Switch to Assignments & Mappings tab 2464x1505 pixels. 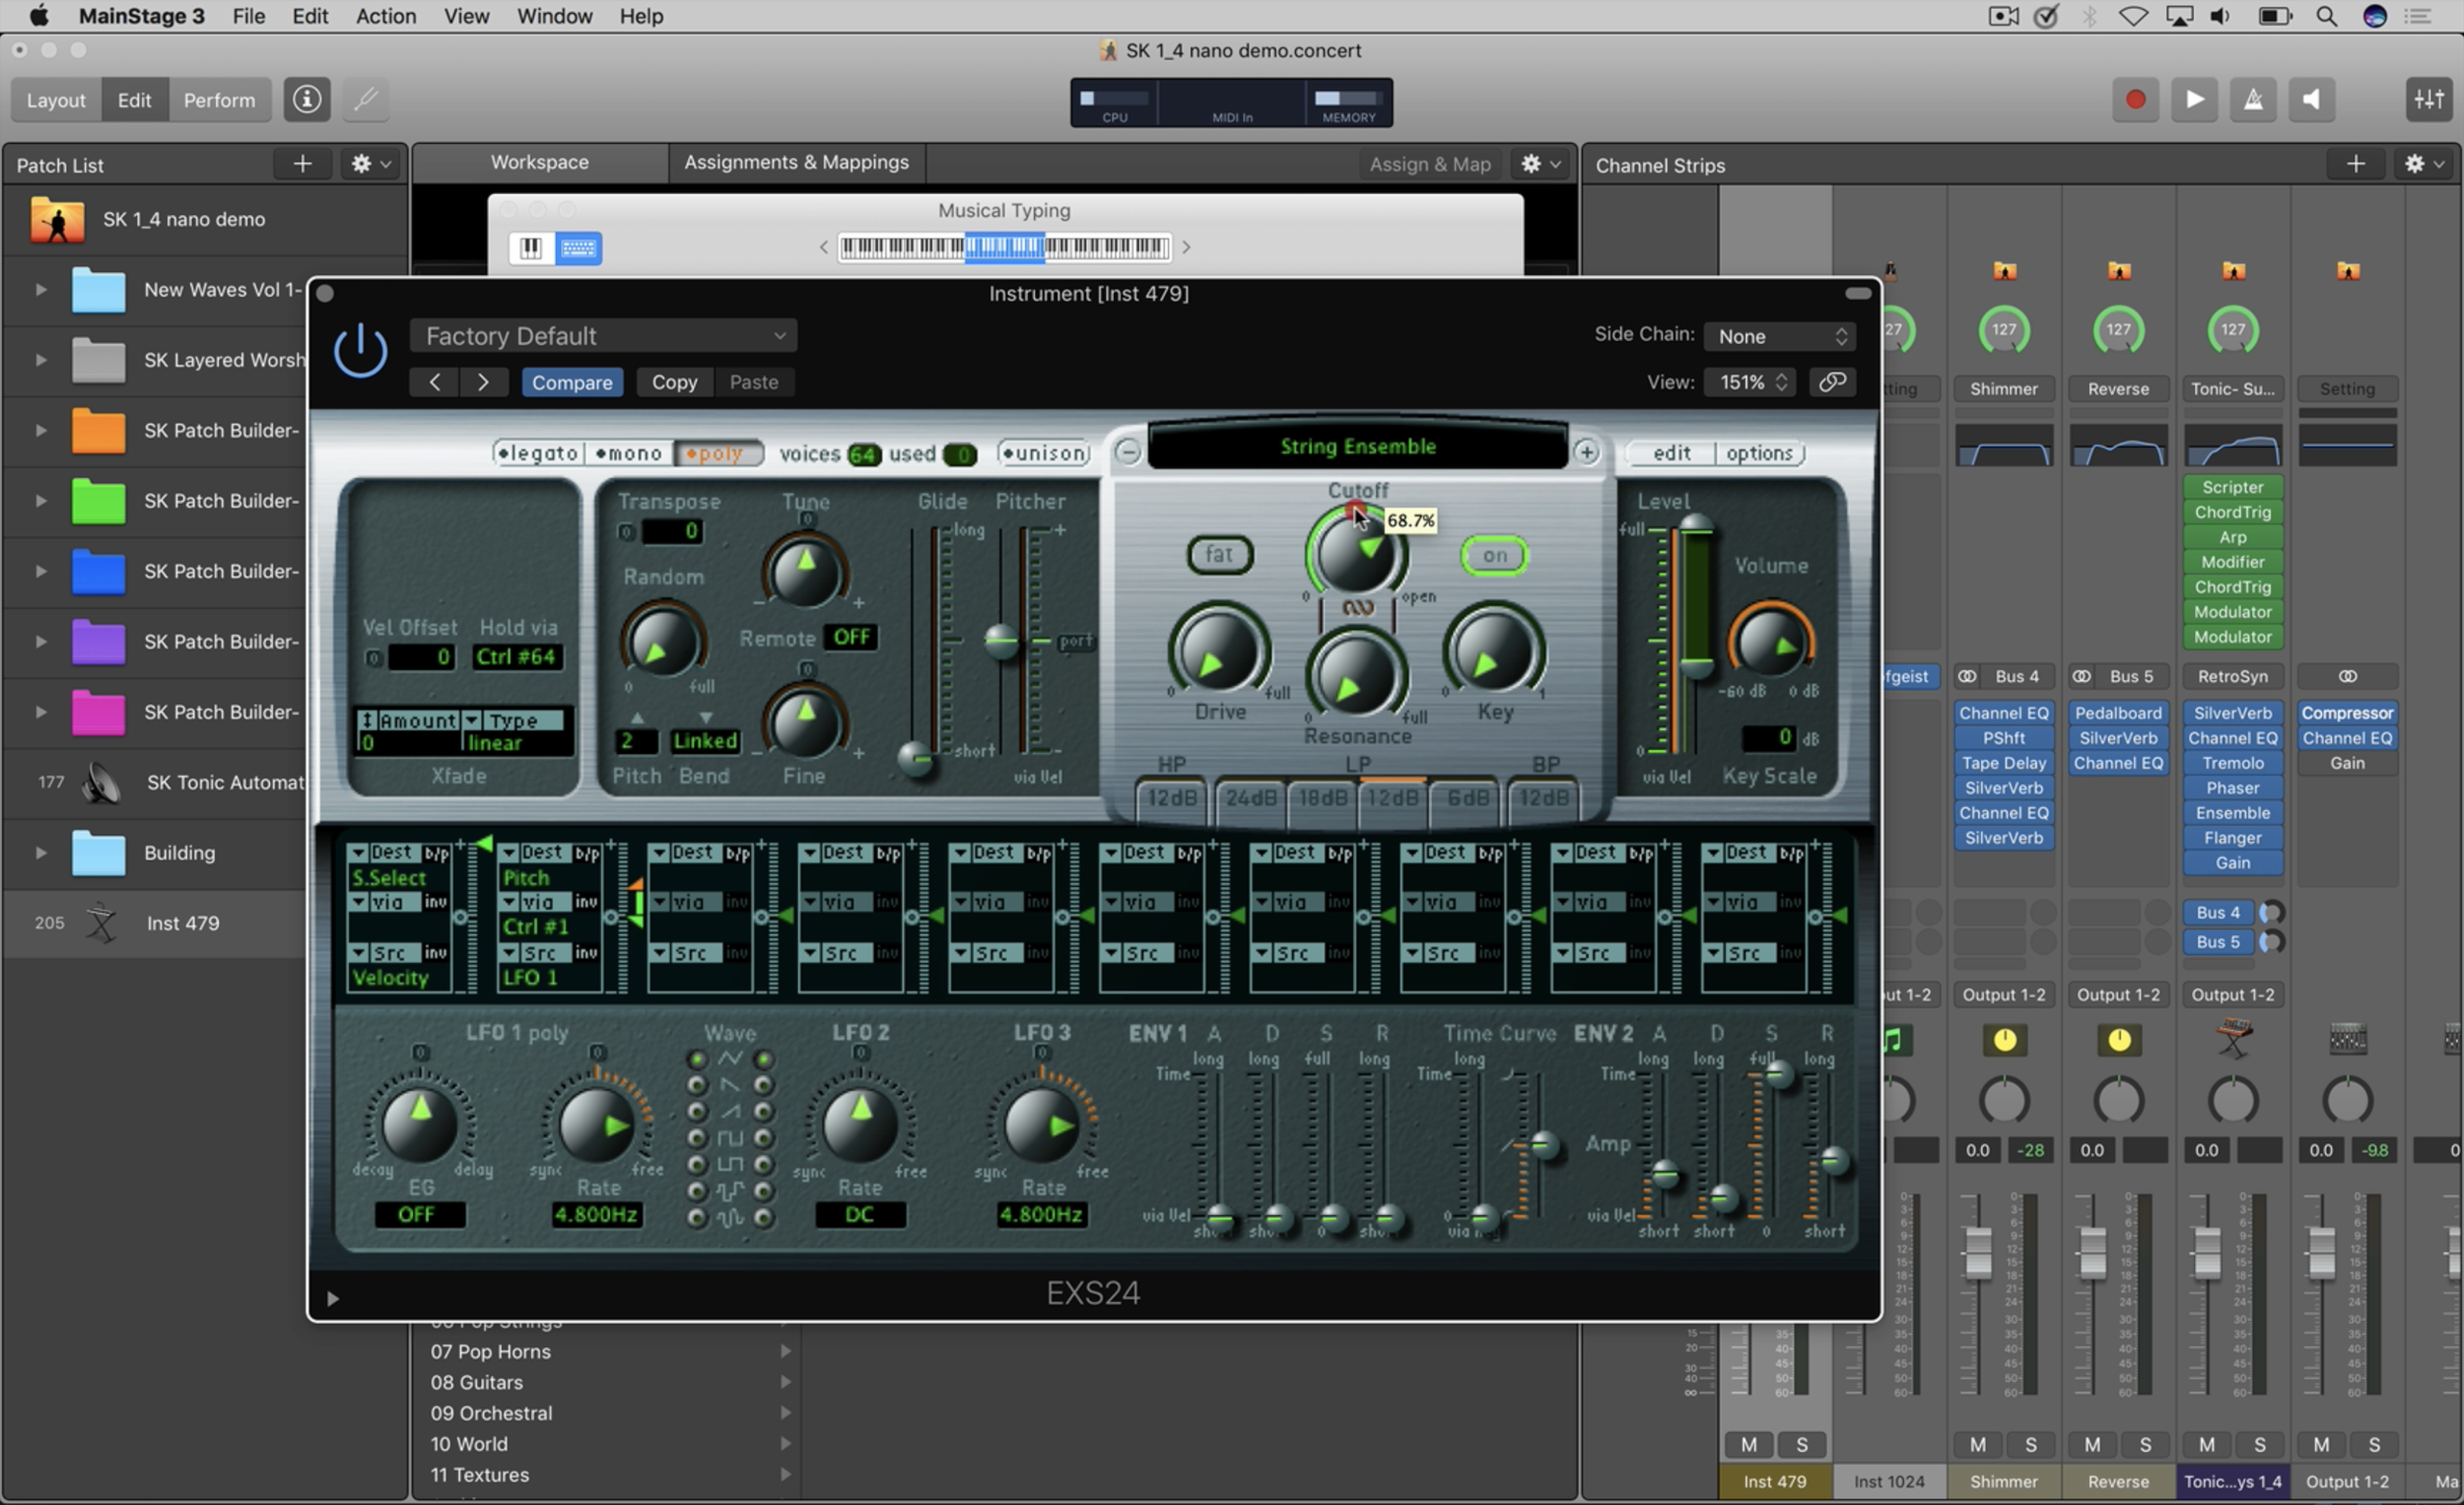point(796,162)
